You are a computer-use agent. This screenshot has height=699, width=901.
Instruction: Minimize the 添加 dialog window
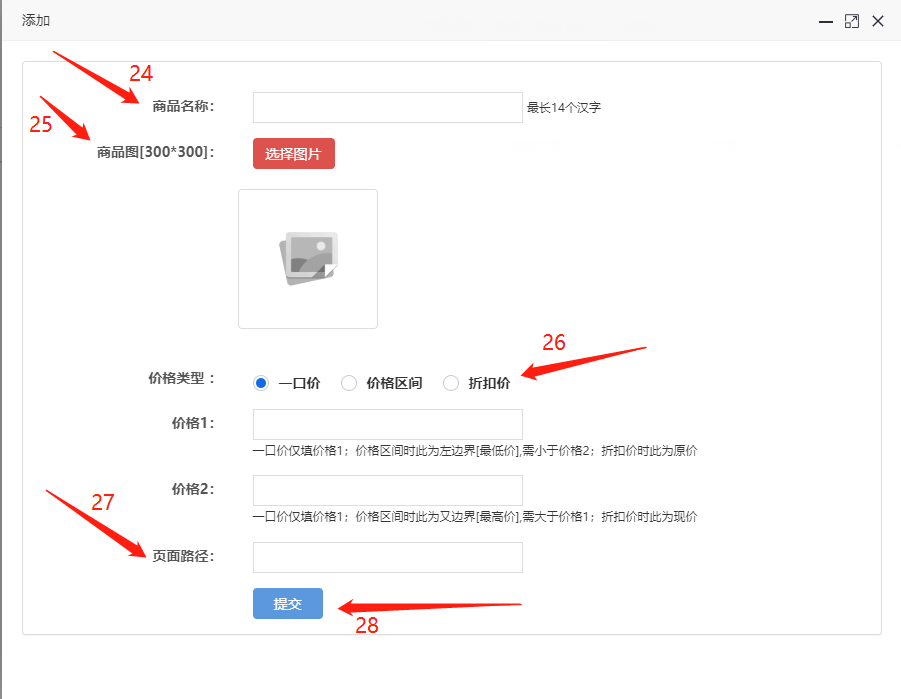[x=826, y=21]
